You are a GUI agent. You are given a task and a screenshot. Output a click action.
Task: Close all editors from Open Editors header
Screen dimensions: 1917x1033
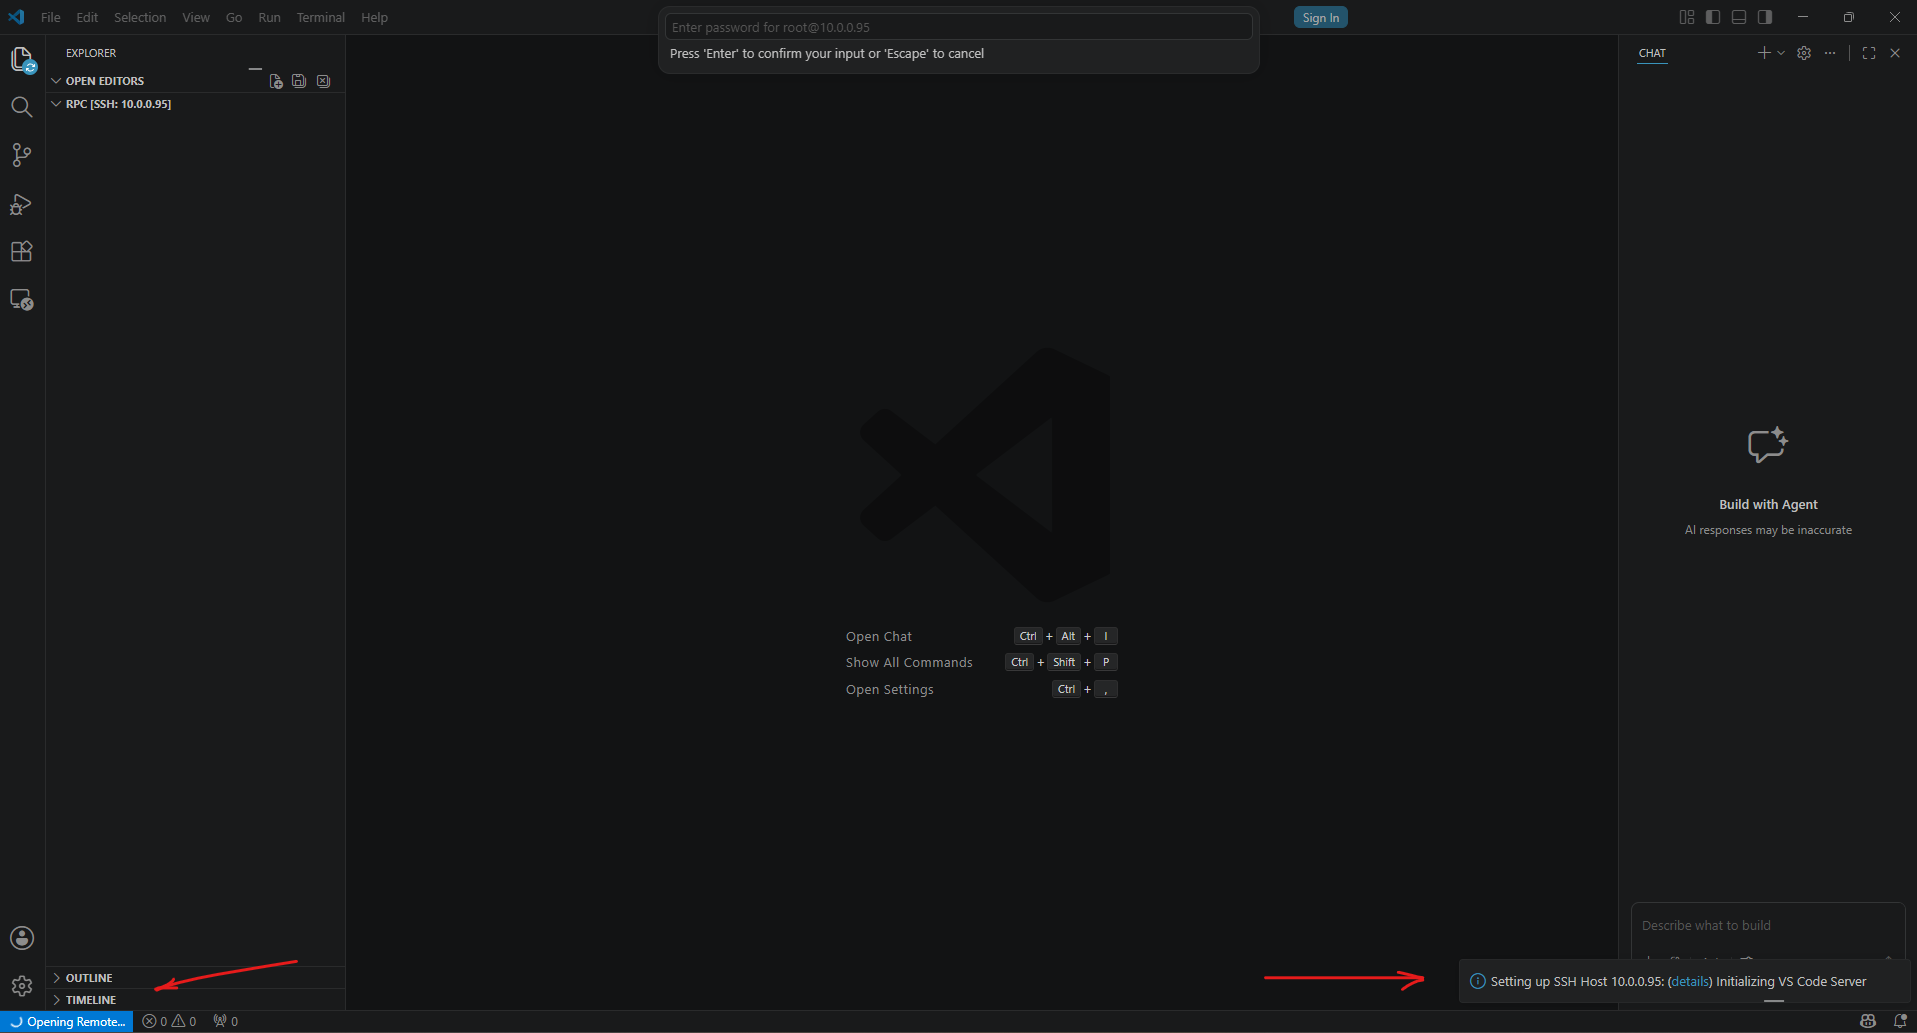[x=323, y=81]
